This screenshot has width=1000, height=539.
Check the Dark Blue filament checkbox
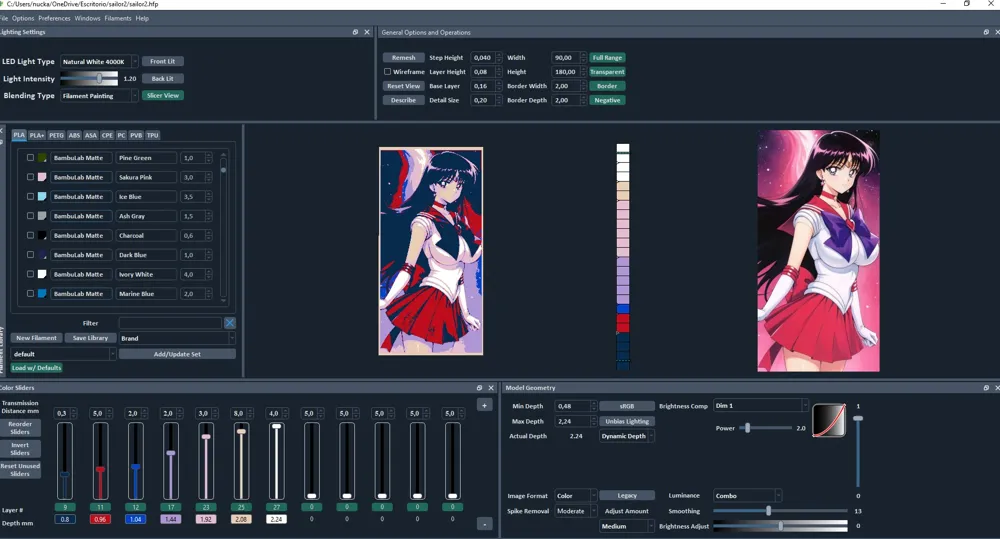(30, 255)
